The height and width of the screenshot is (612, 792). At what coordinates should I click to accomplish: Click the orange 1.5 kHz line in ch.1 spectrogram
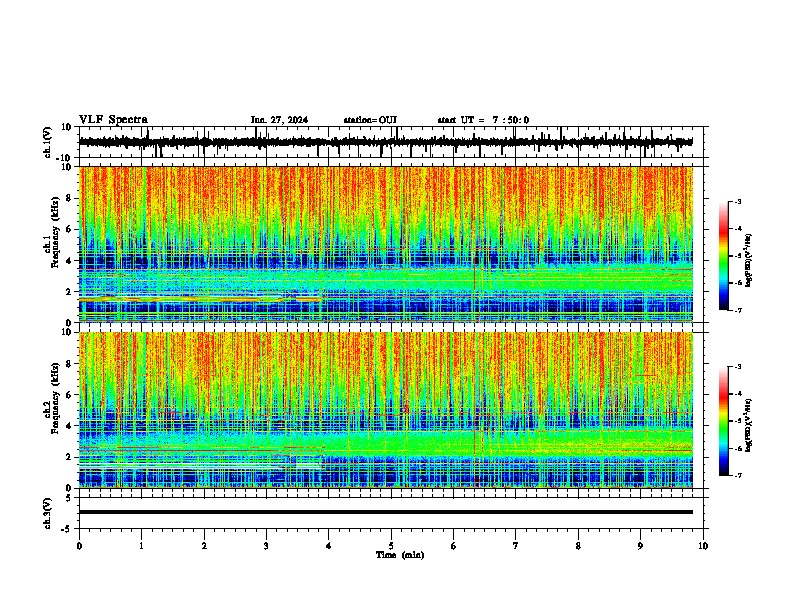click(x=200, y=299)
